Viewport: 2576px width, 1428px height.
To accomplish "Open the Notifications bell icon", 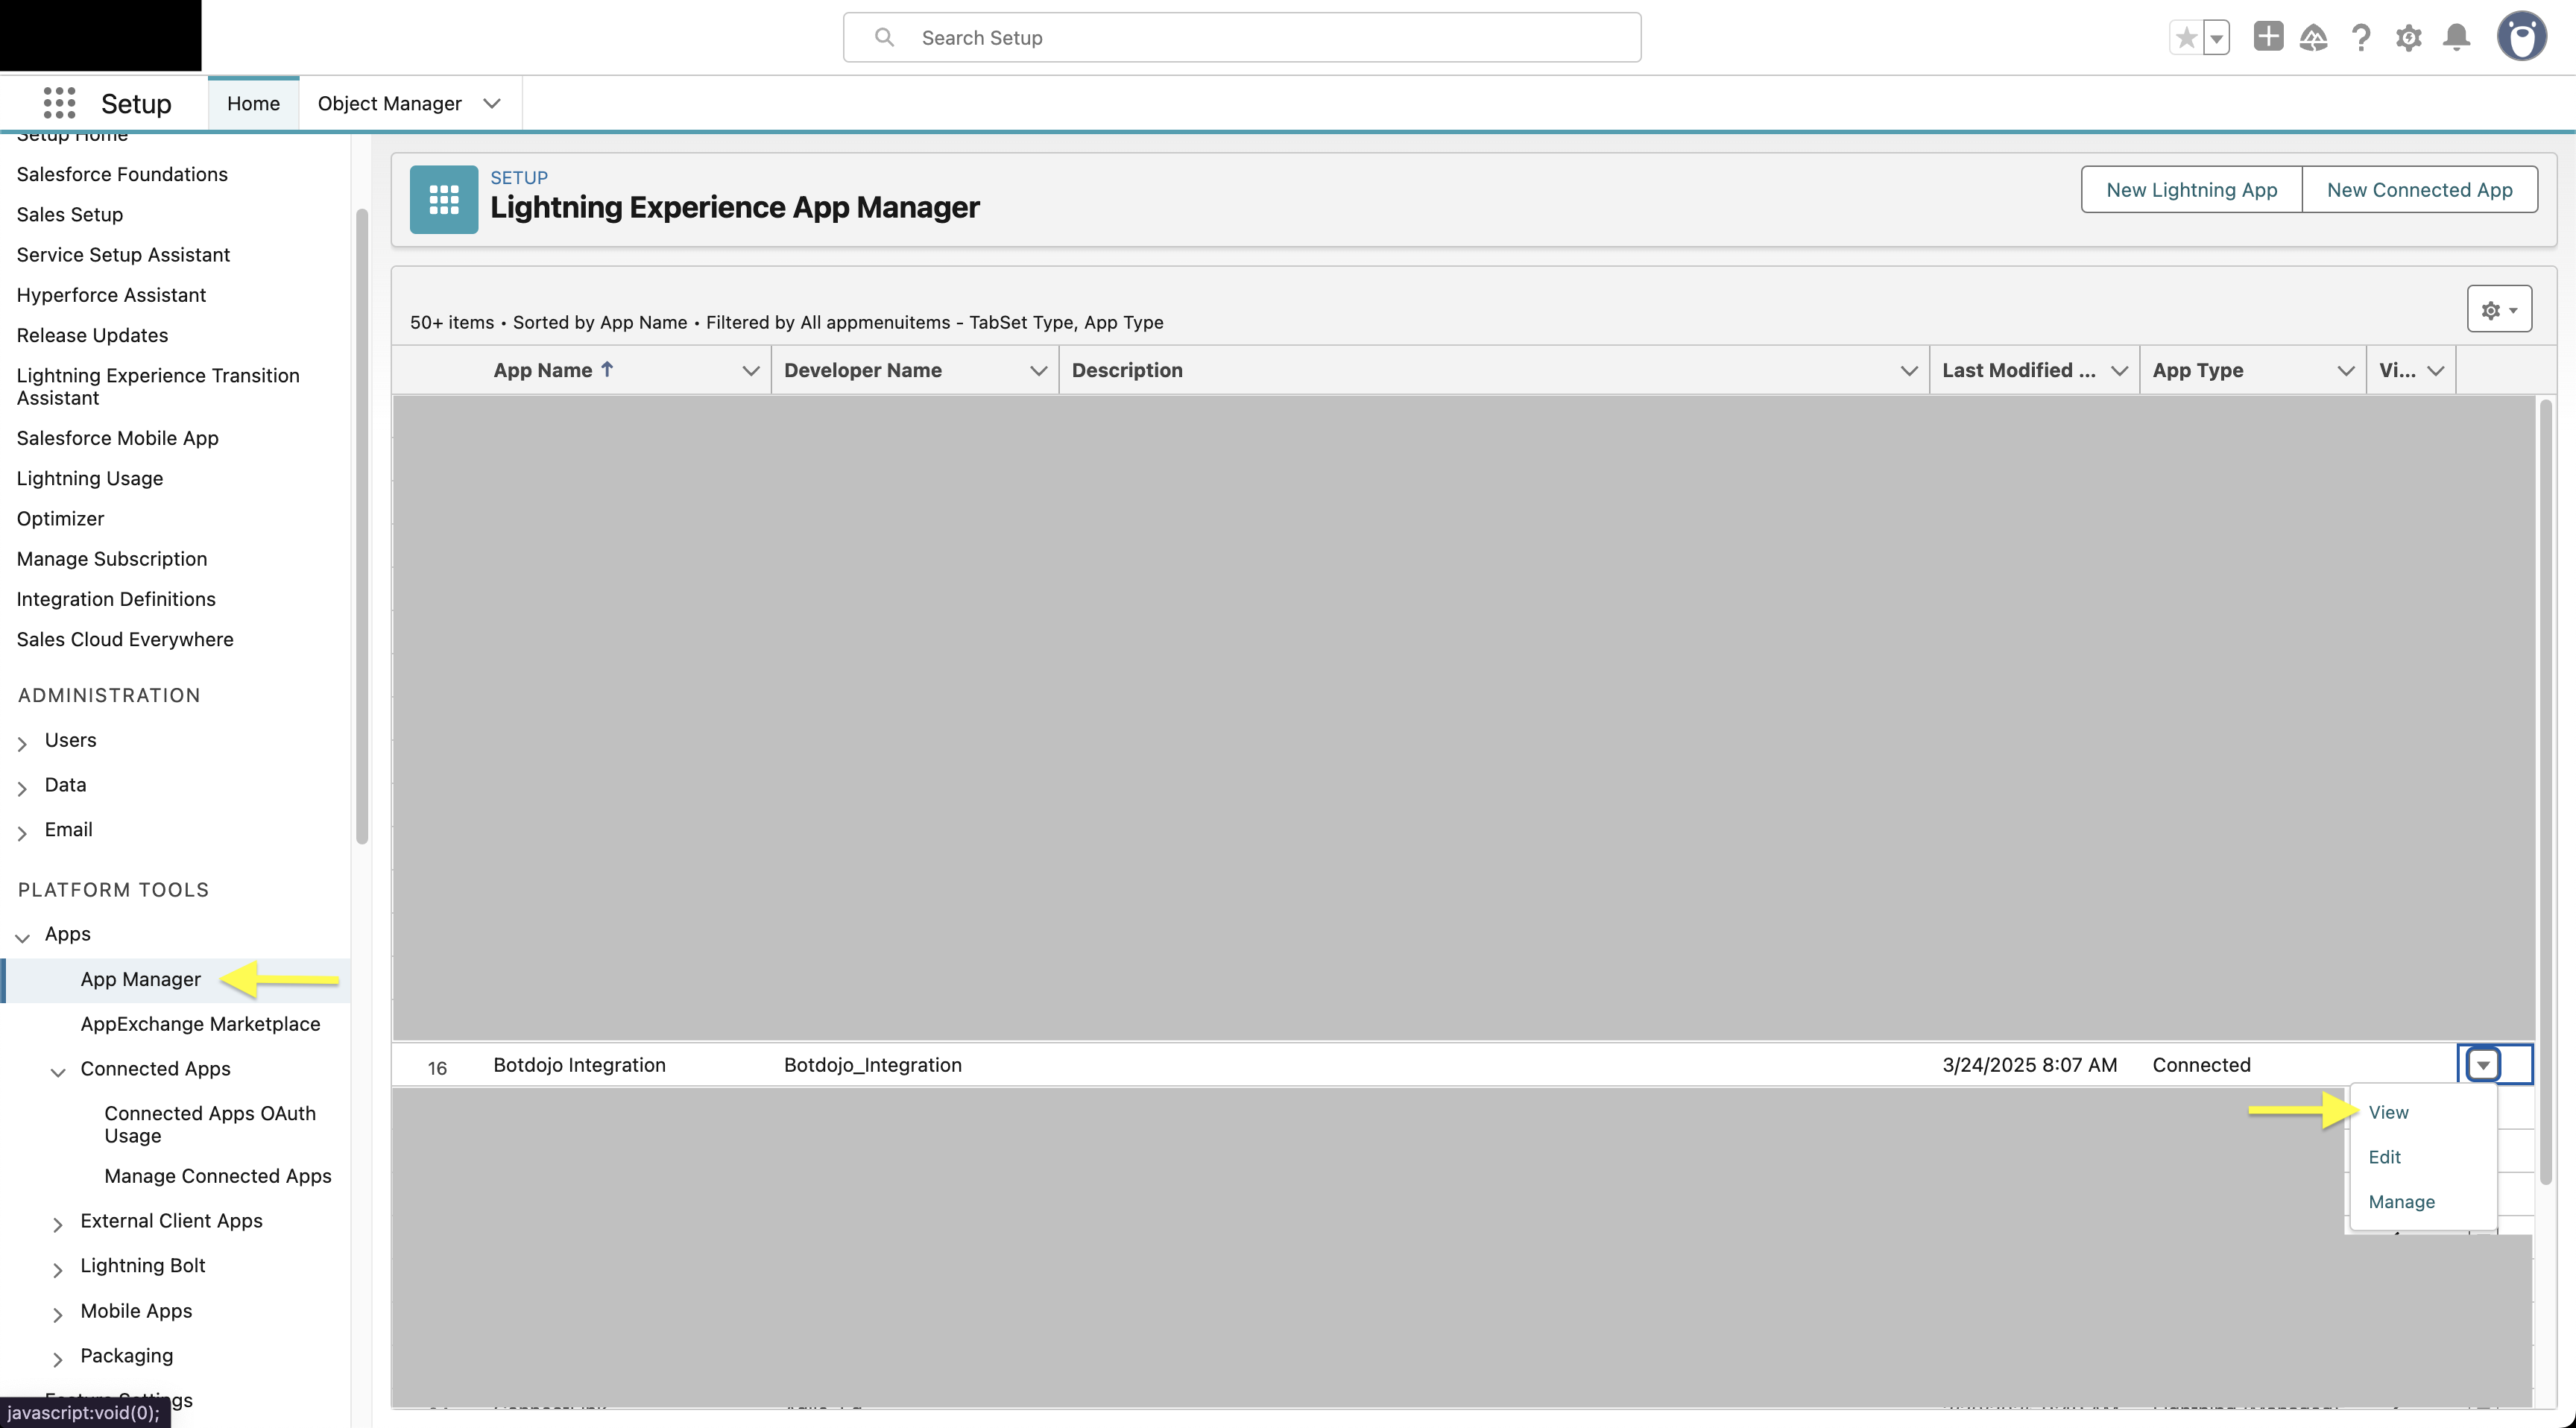I will coord(2456,38).
